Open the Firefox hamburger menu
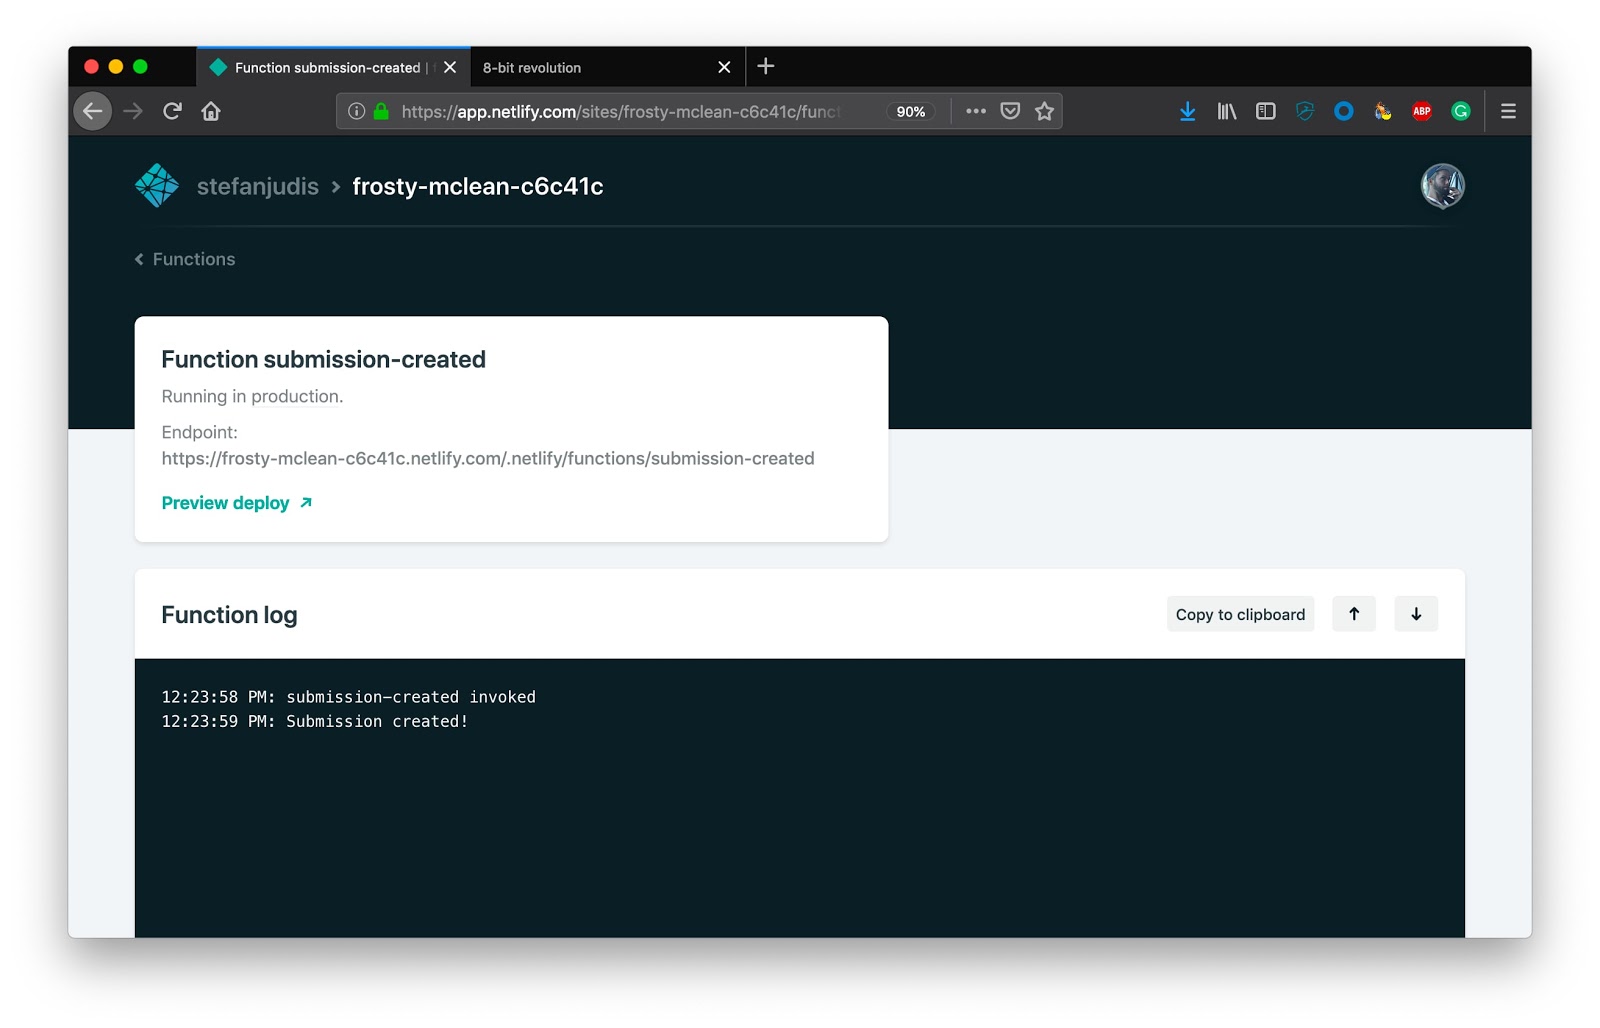 point(1508,111)
